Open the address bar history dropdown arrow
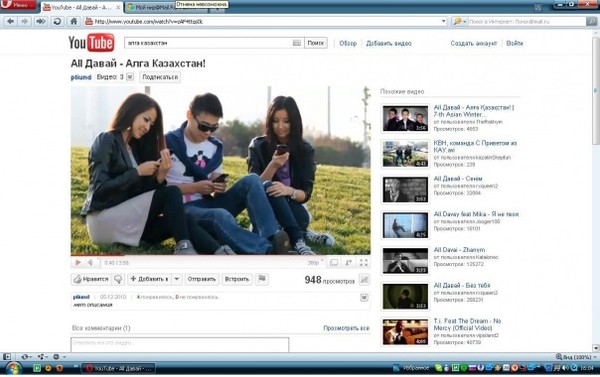 coord(443,21)
